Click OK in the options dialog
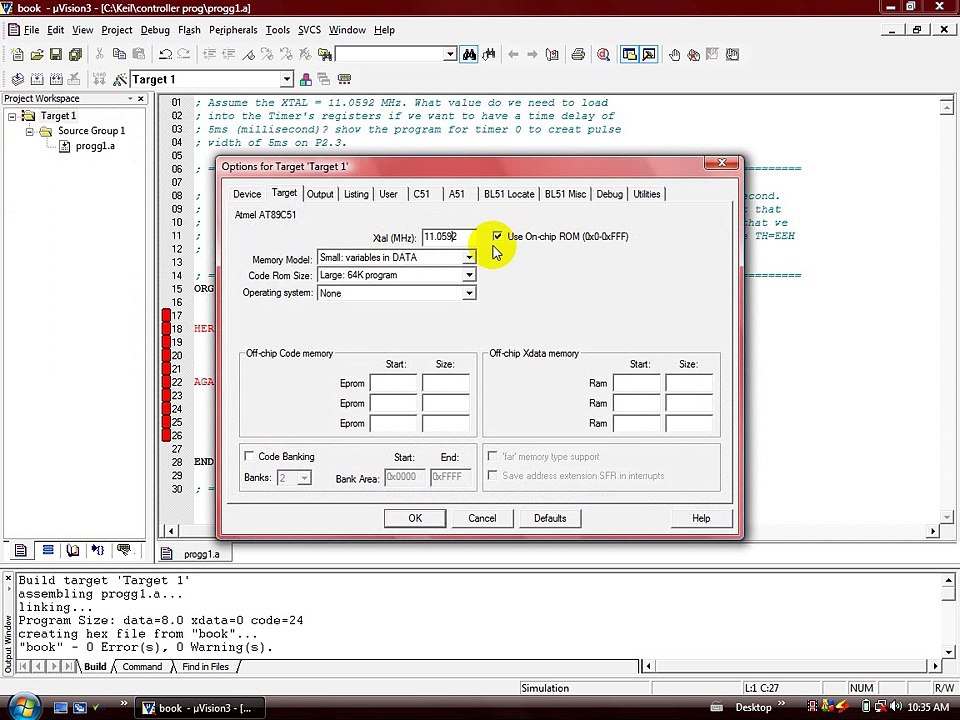Image resolution: width=960 pixels, height=720 pixels. [x=415, y=518]
